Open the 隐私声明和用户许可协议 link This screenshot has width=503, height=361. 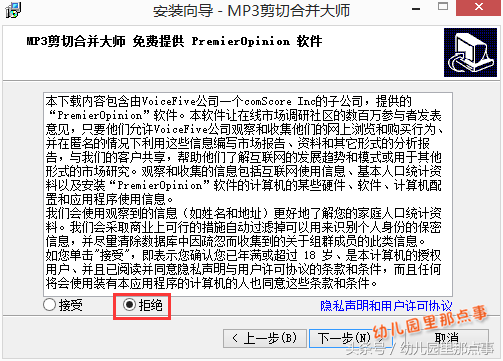pyautogui.click(x=386, y=305)
